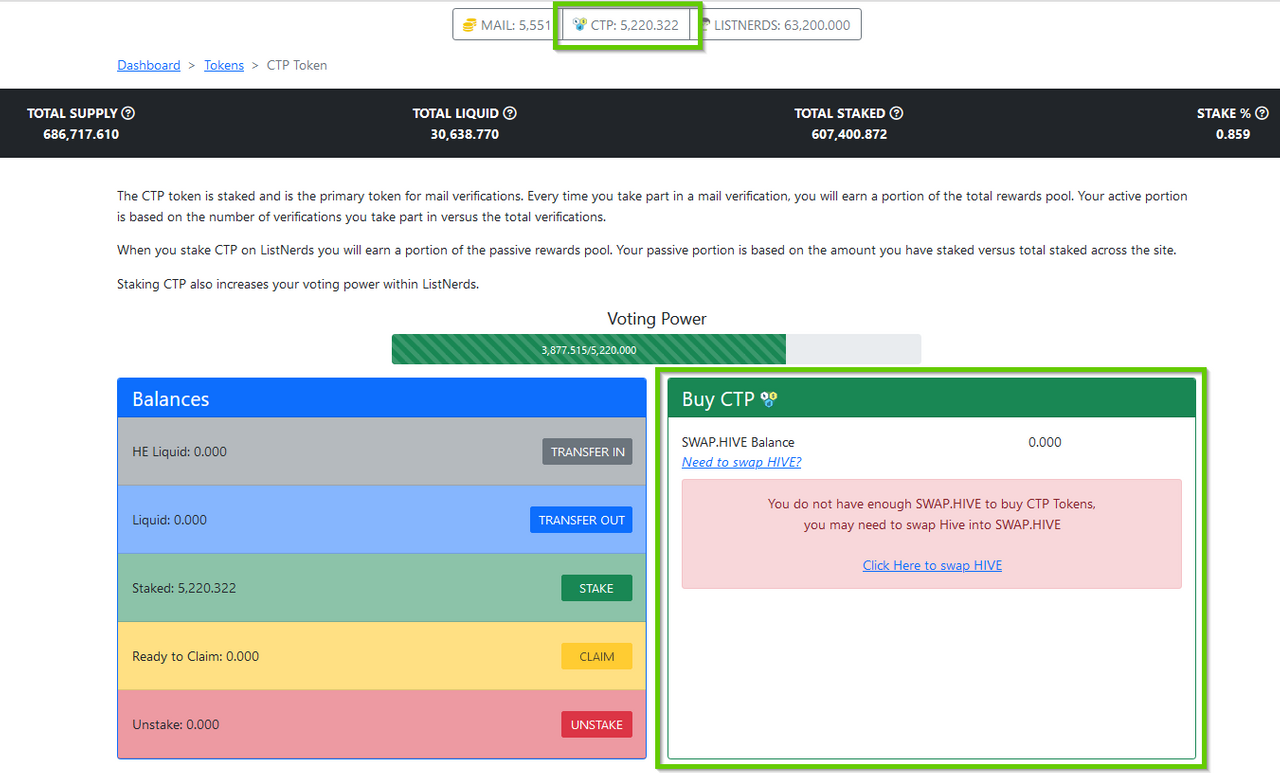Click the SWAP.HIVE balance value 0.000

[1045, 442]
